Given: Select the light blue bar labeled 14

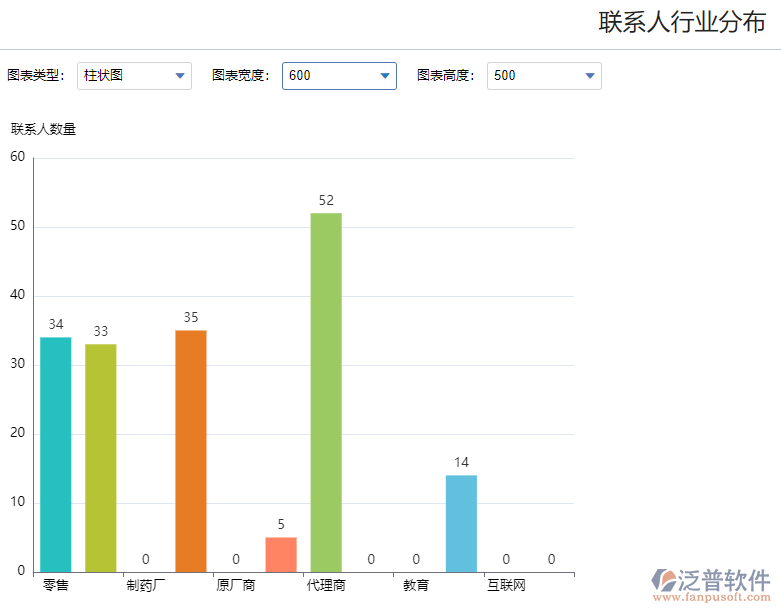Looking at the screenshot, I should click(461, 524).
